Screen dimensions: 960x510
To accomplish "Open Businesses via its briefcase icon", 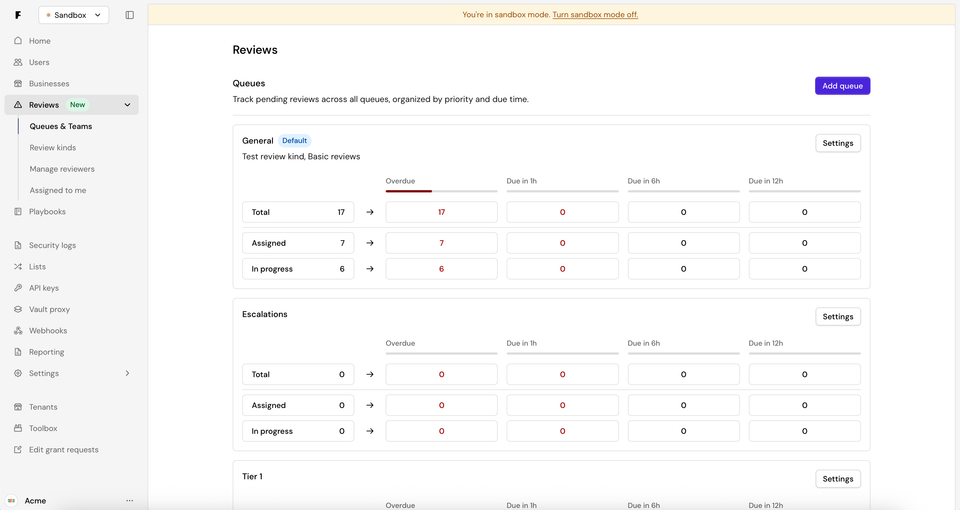I will 18,84.
